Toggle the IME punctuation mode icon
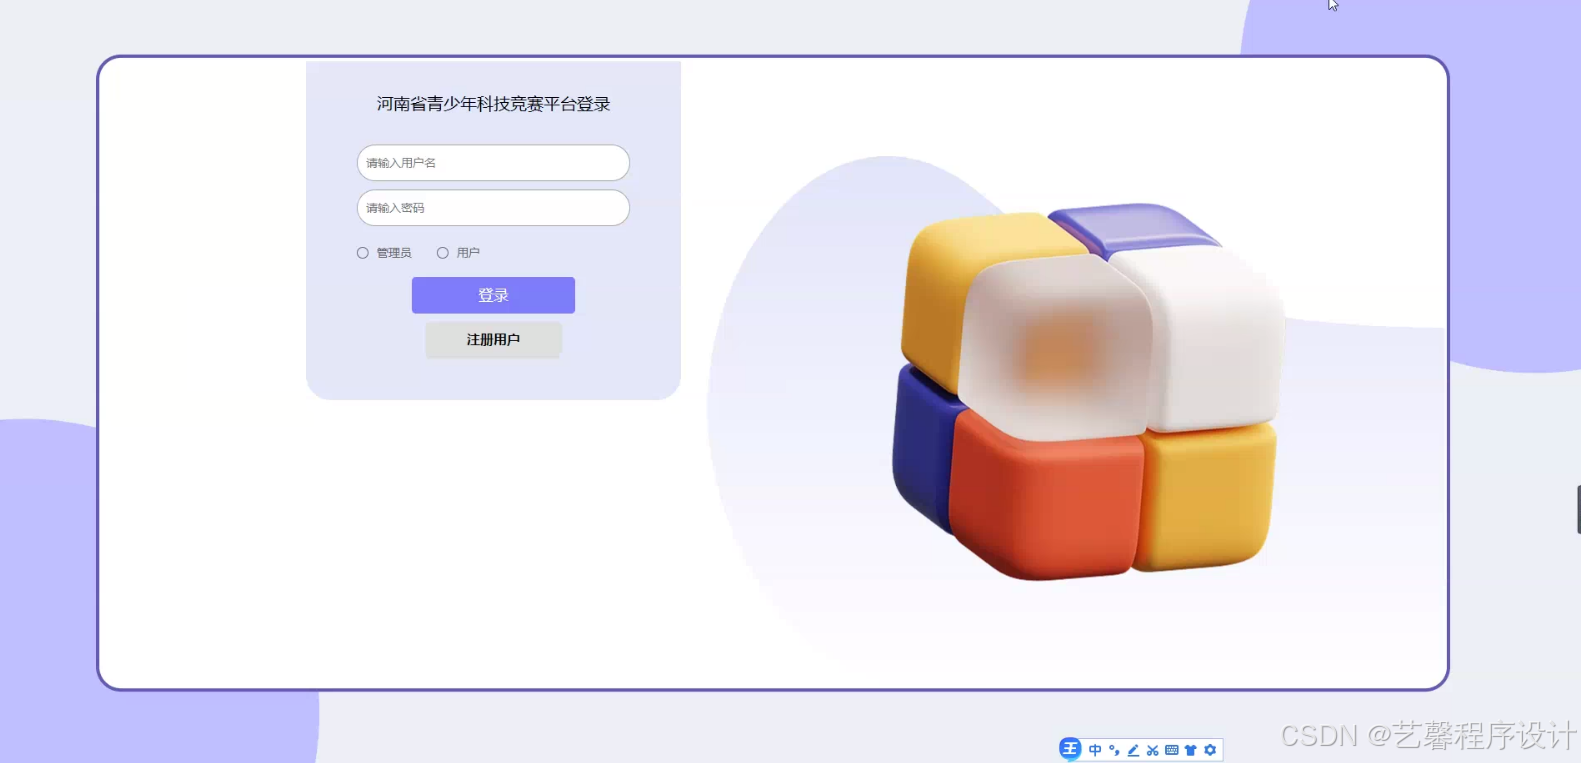 point(1114,750)
